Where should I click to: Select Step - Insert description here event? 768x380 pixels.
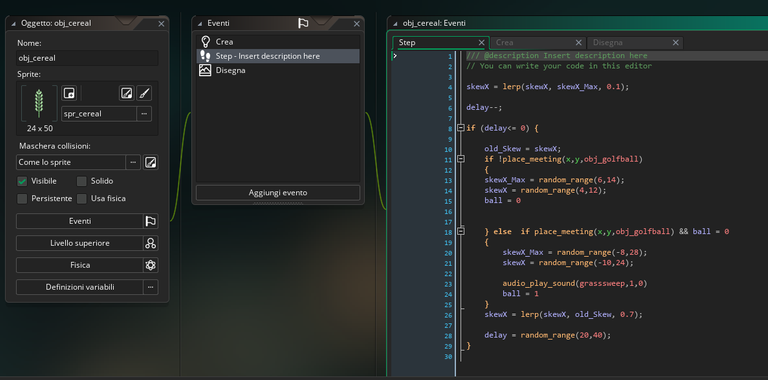pos(278,56)
